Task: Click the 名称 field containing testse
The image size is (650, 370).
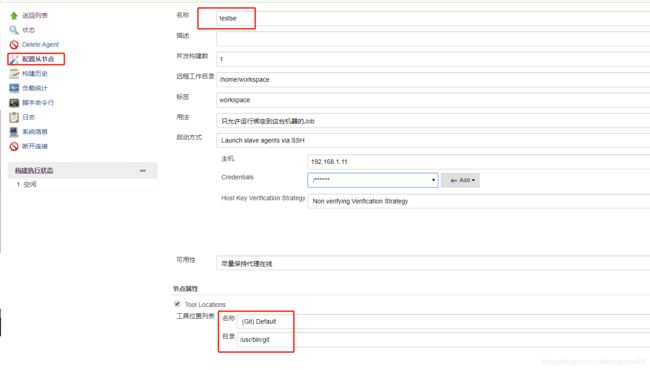Action: [x=433, y=18]
